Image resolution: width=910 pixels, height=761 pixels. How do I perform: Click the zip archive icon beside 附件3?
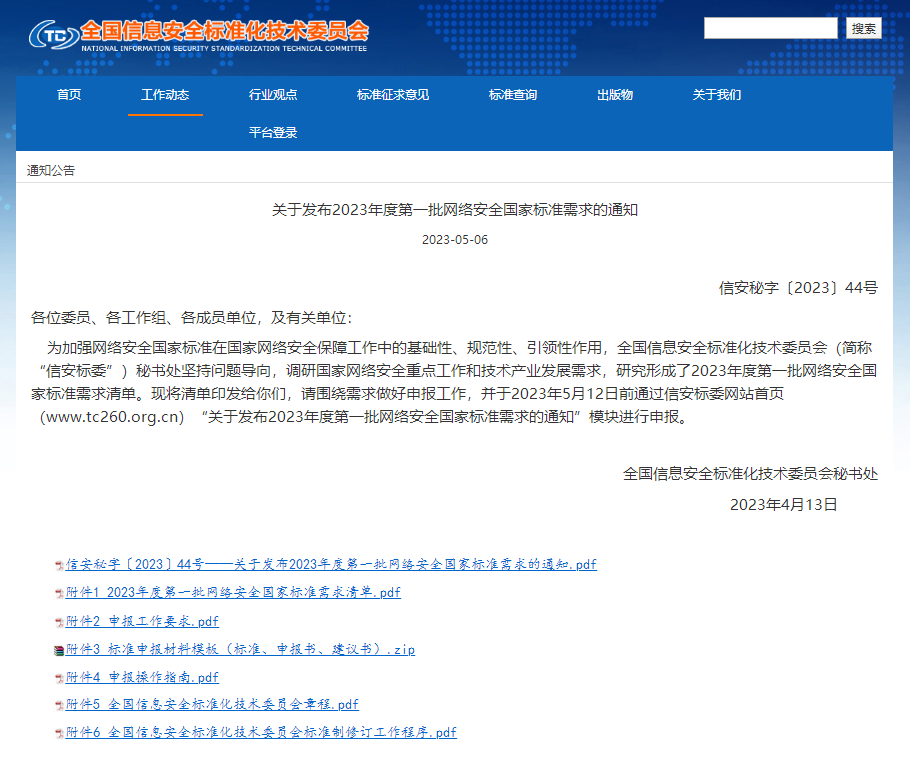59,651
